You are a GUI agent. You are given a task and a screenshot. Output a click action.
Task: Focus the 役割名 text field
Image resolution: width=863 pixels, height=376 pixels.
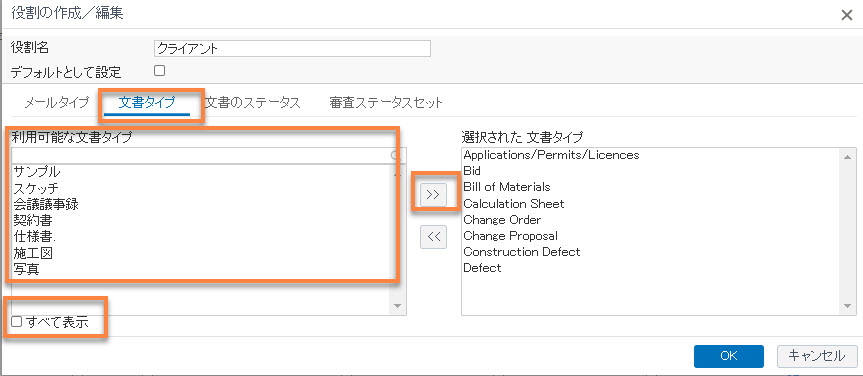click(292, 48)
